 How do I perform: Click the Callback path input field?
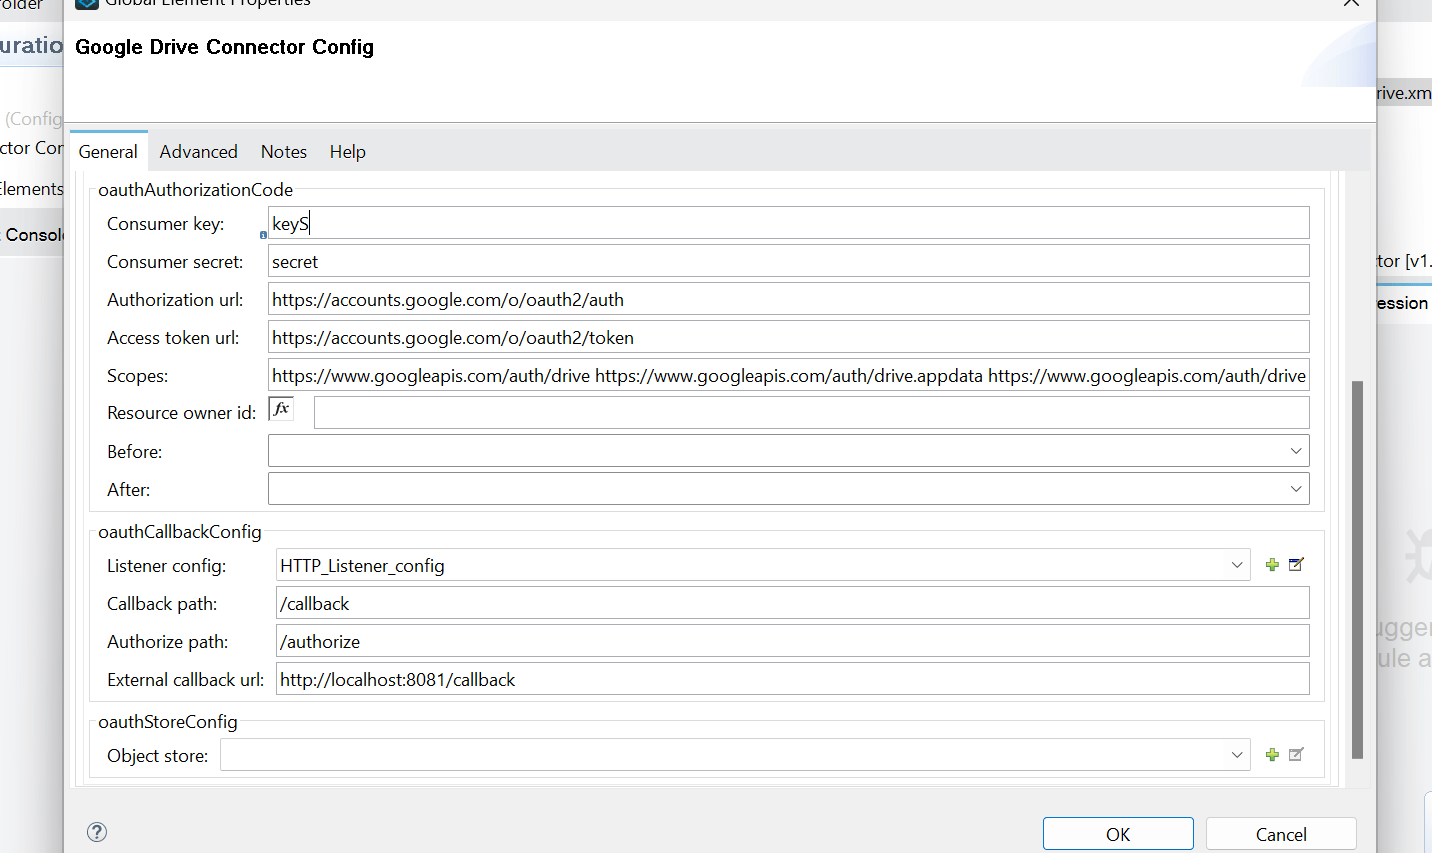tap(792, 604)
